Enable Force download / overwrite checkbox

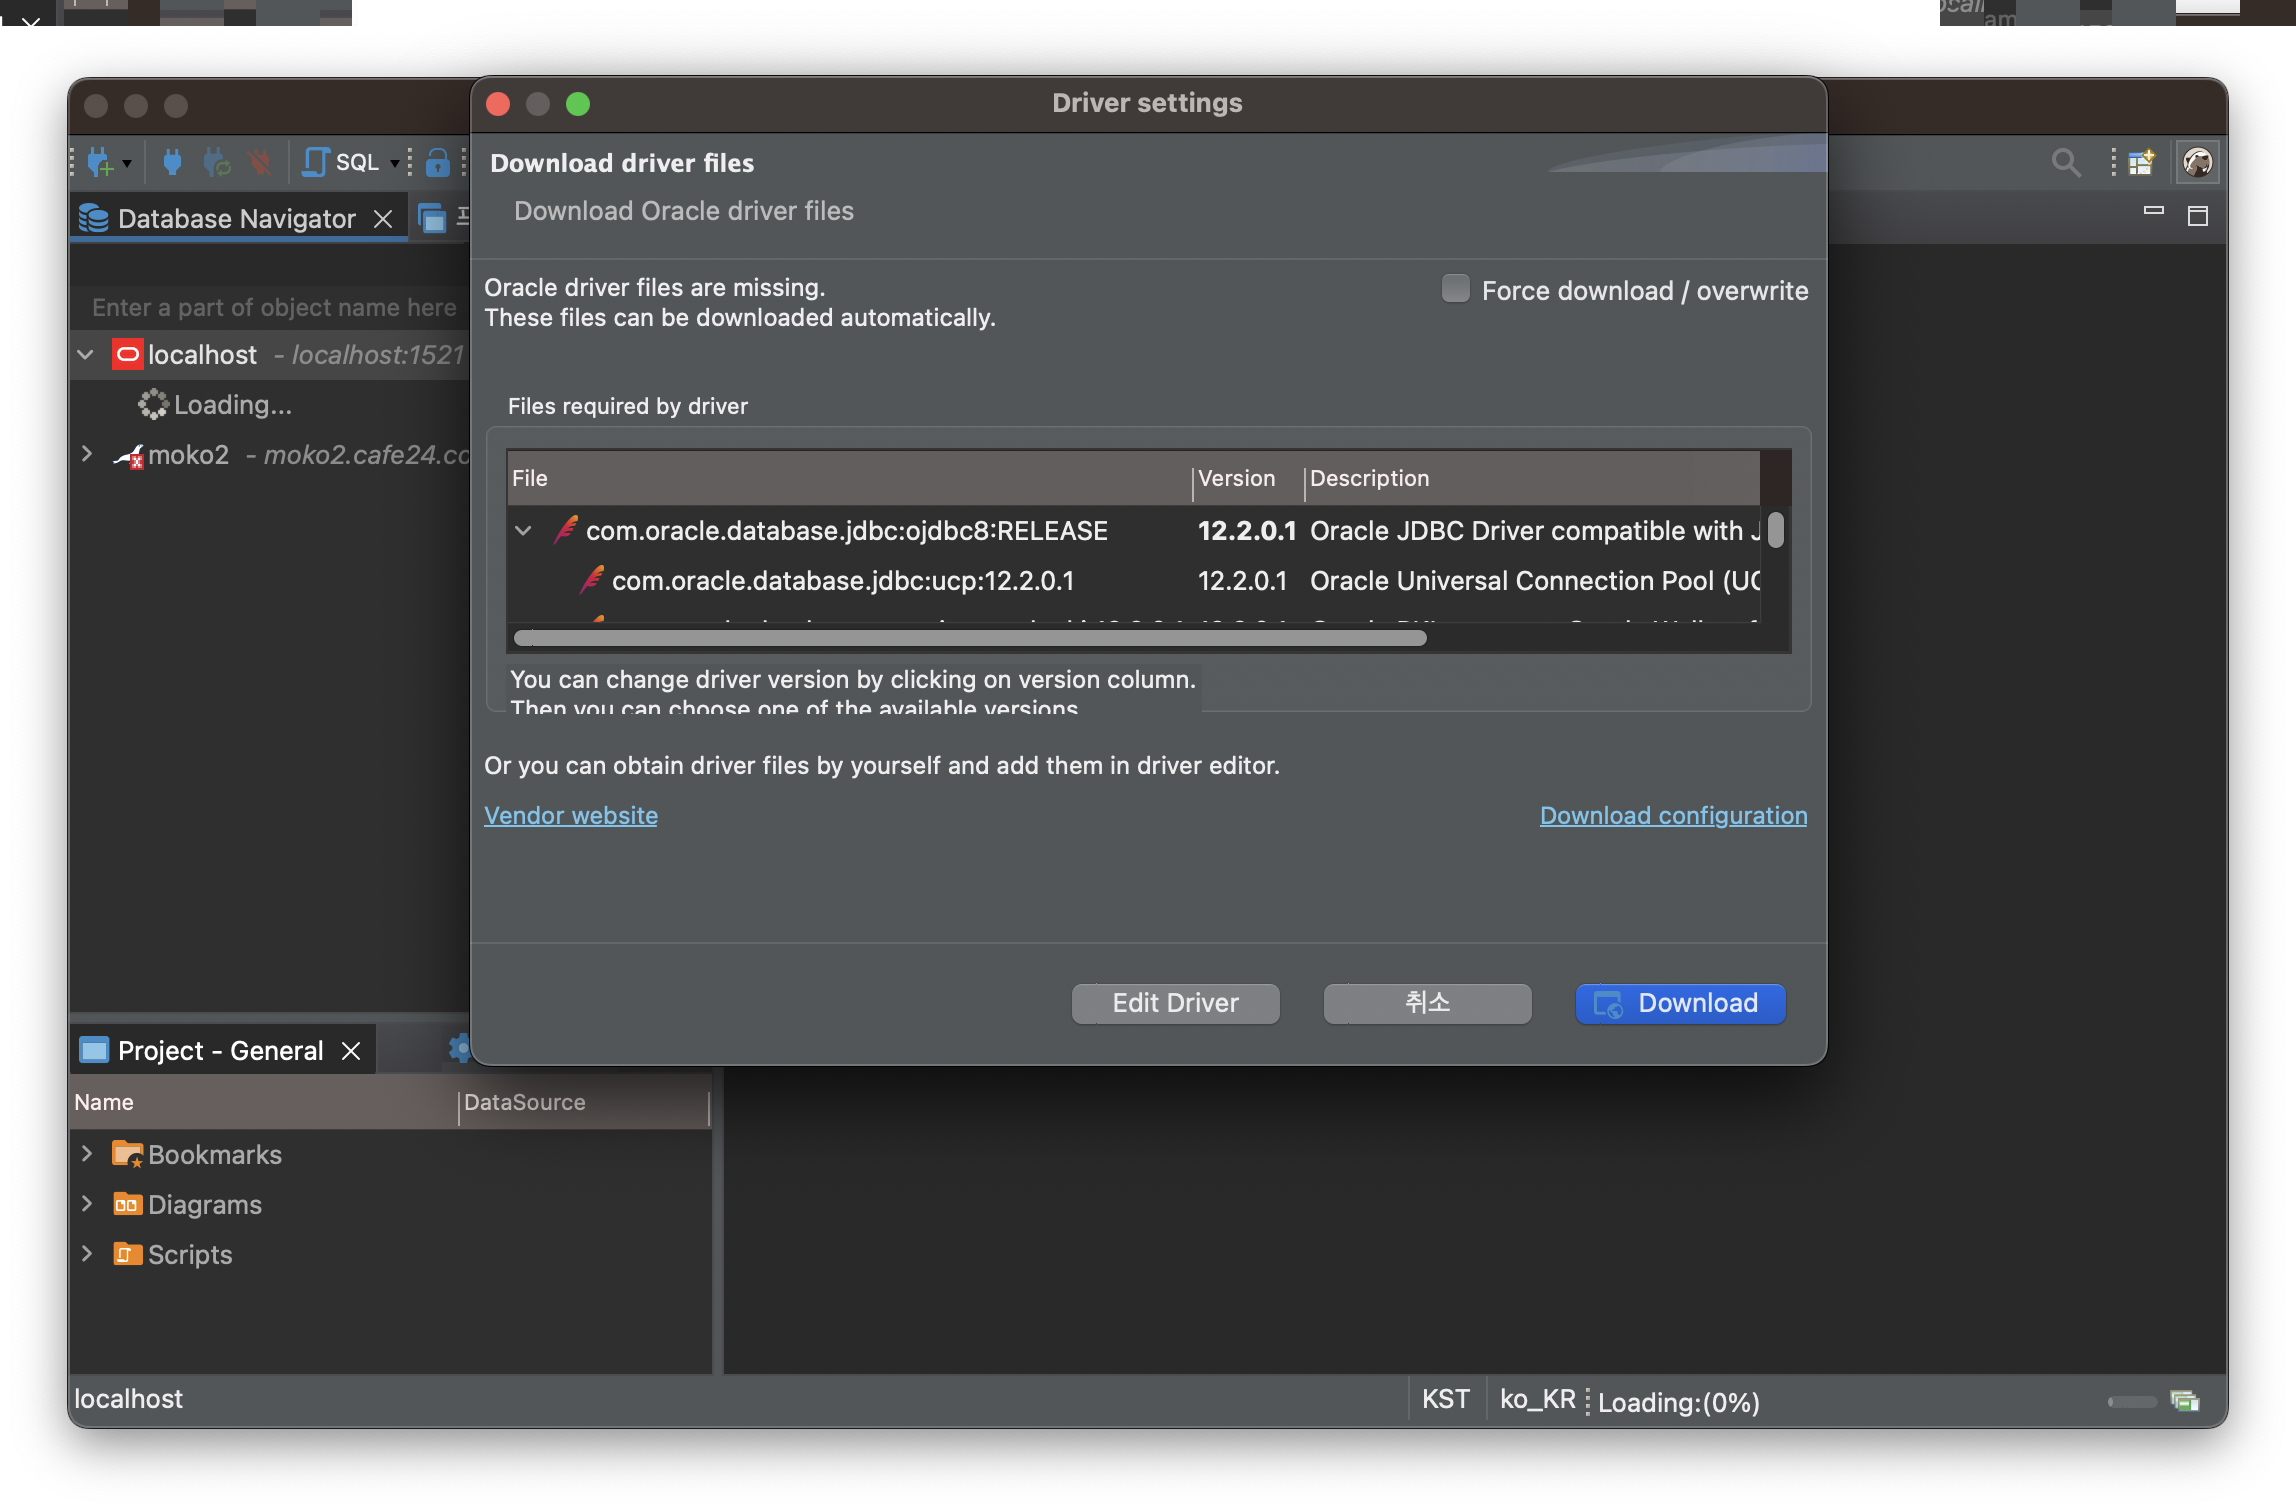pyautogui.click(x=1455, y=289)
